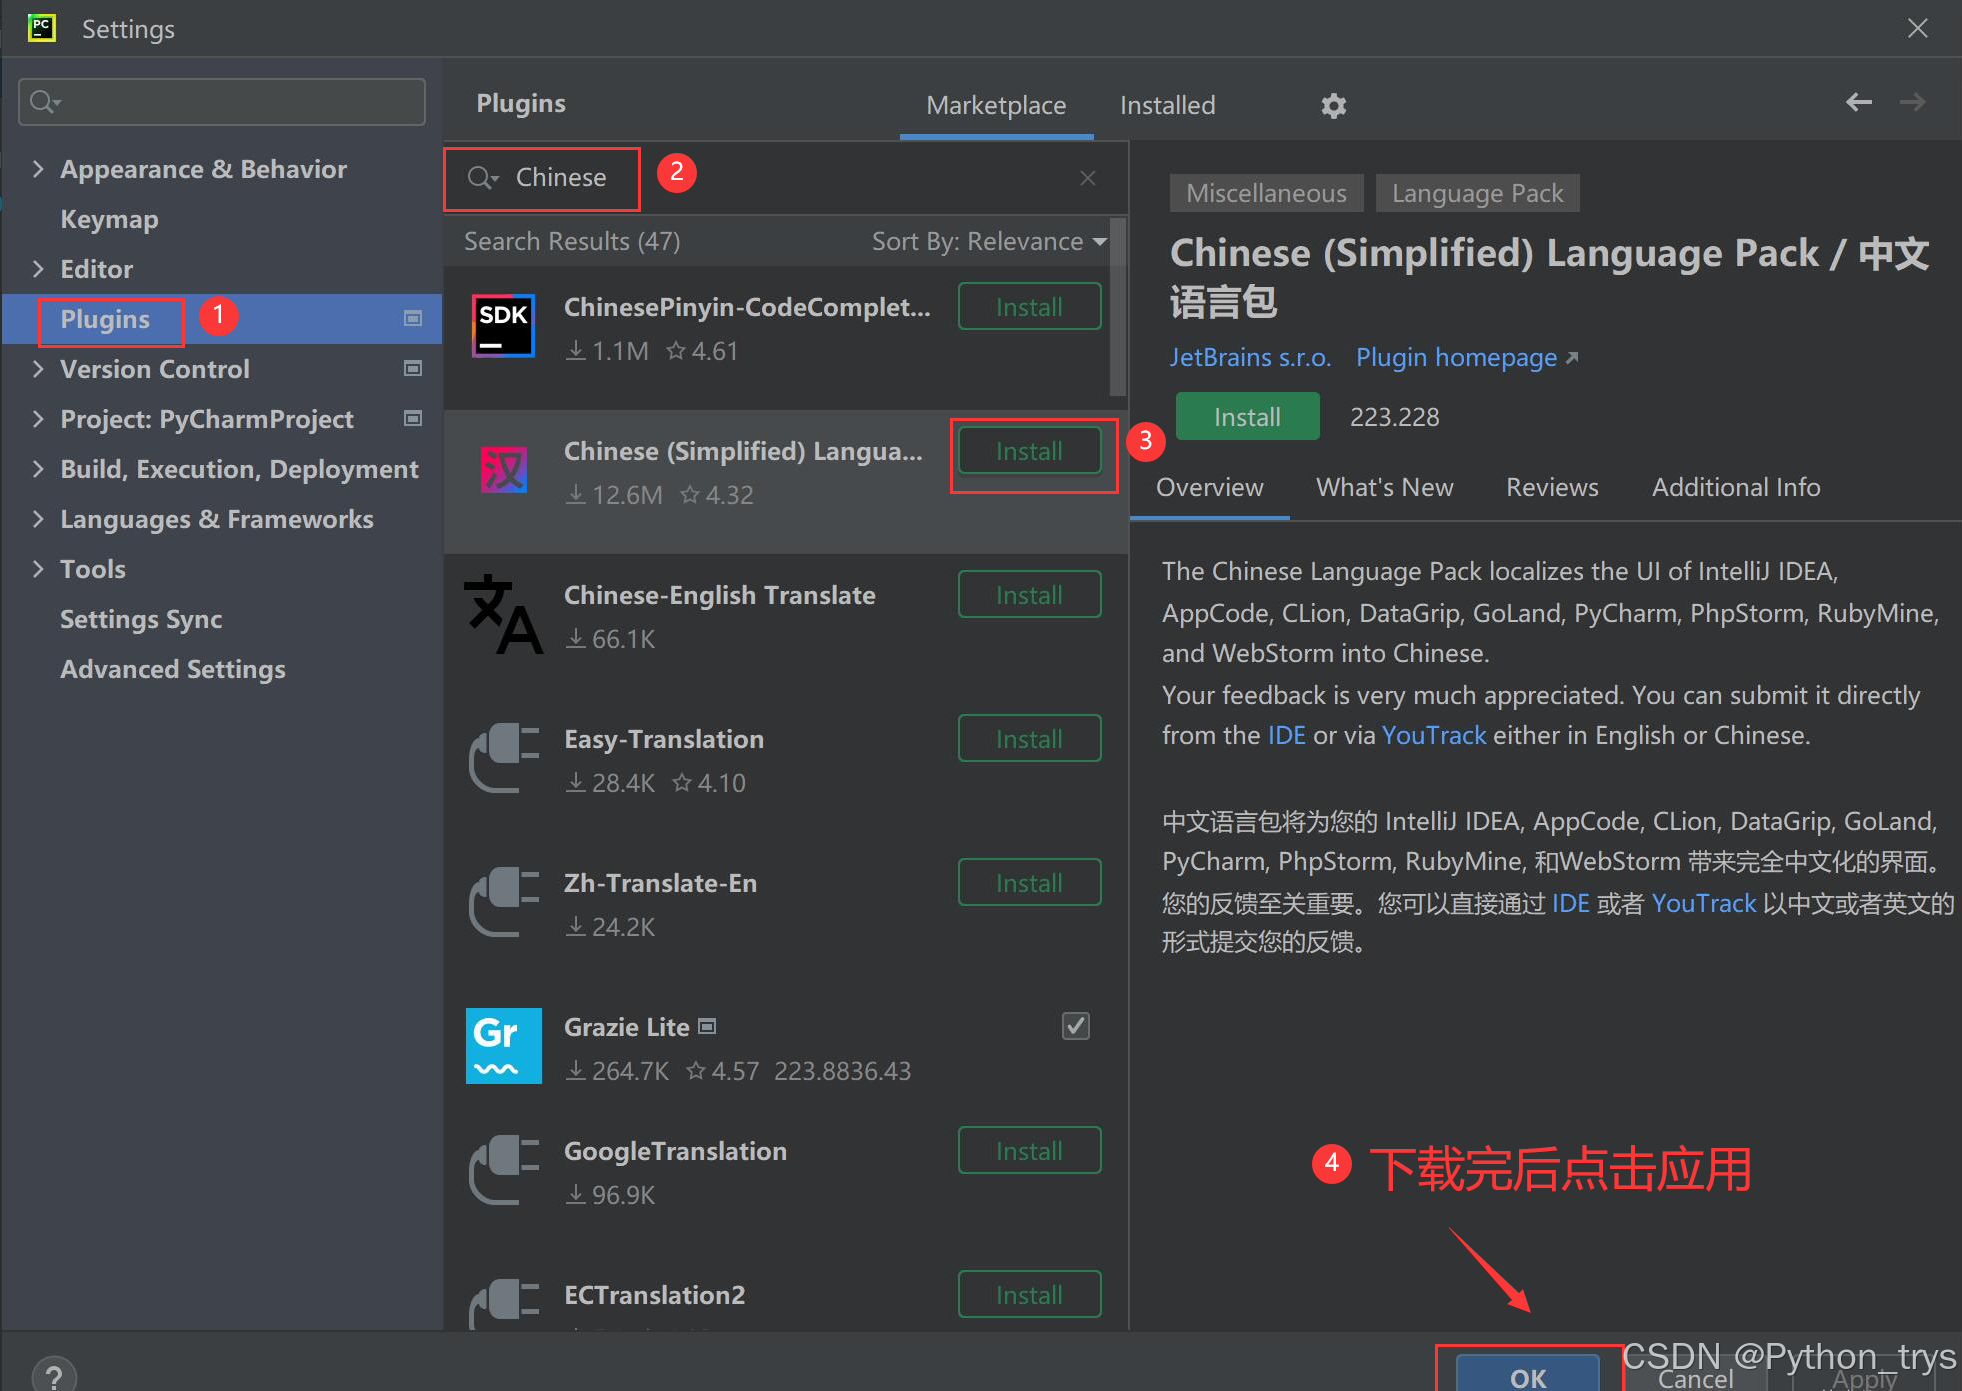Viewport: 1962px width, 1391px height.
Task: Click the Grazie Lite plugin icon
Action: (x=504, y=1046)
